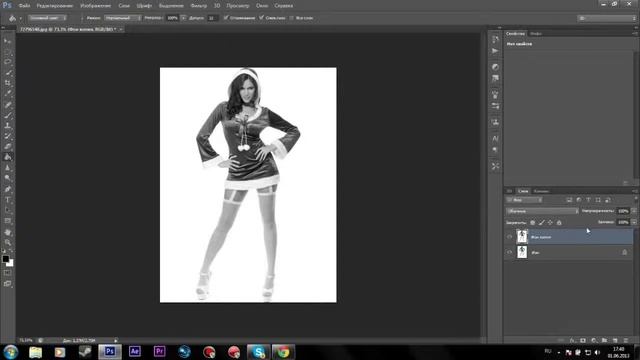Open the File menu
This screenshot has width=640, height=360.
[x=24, y=6]
